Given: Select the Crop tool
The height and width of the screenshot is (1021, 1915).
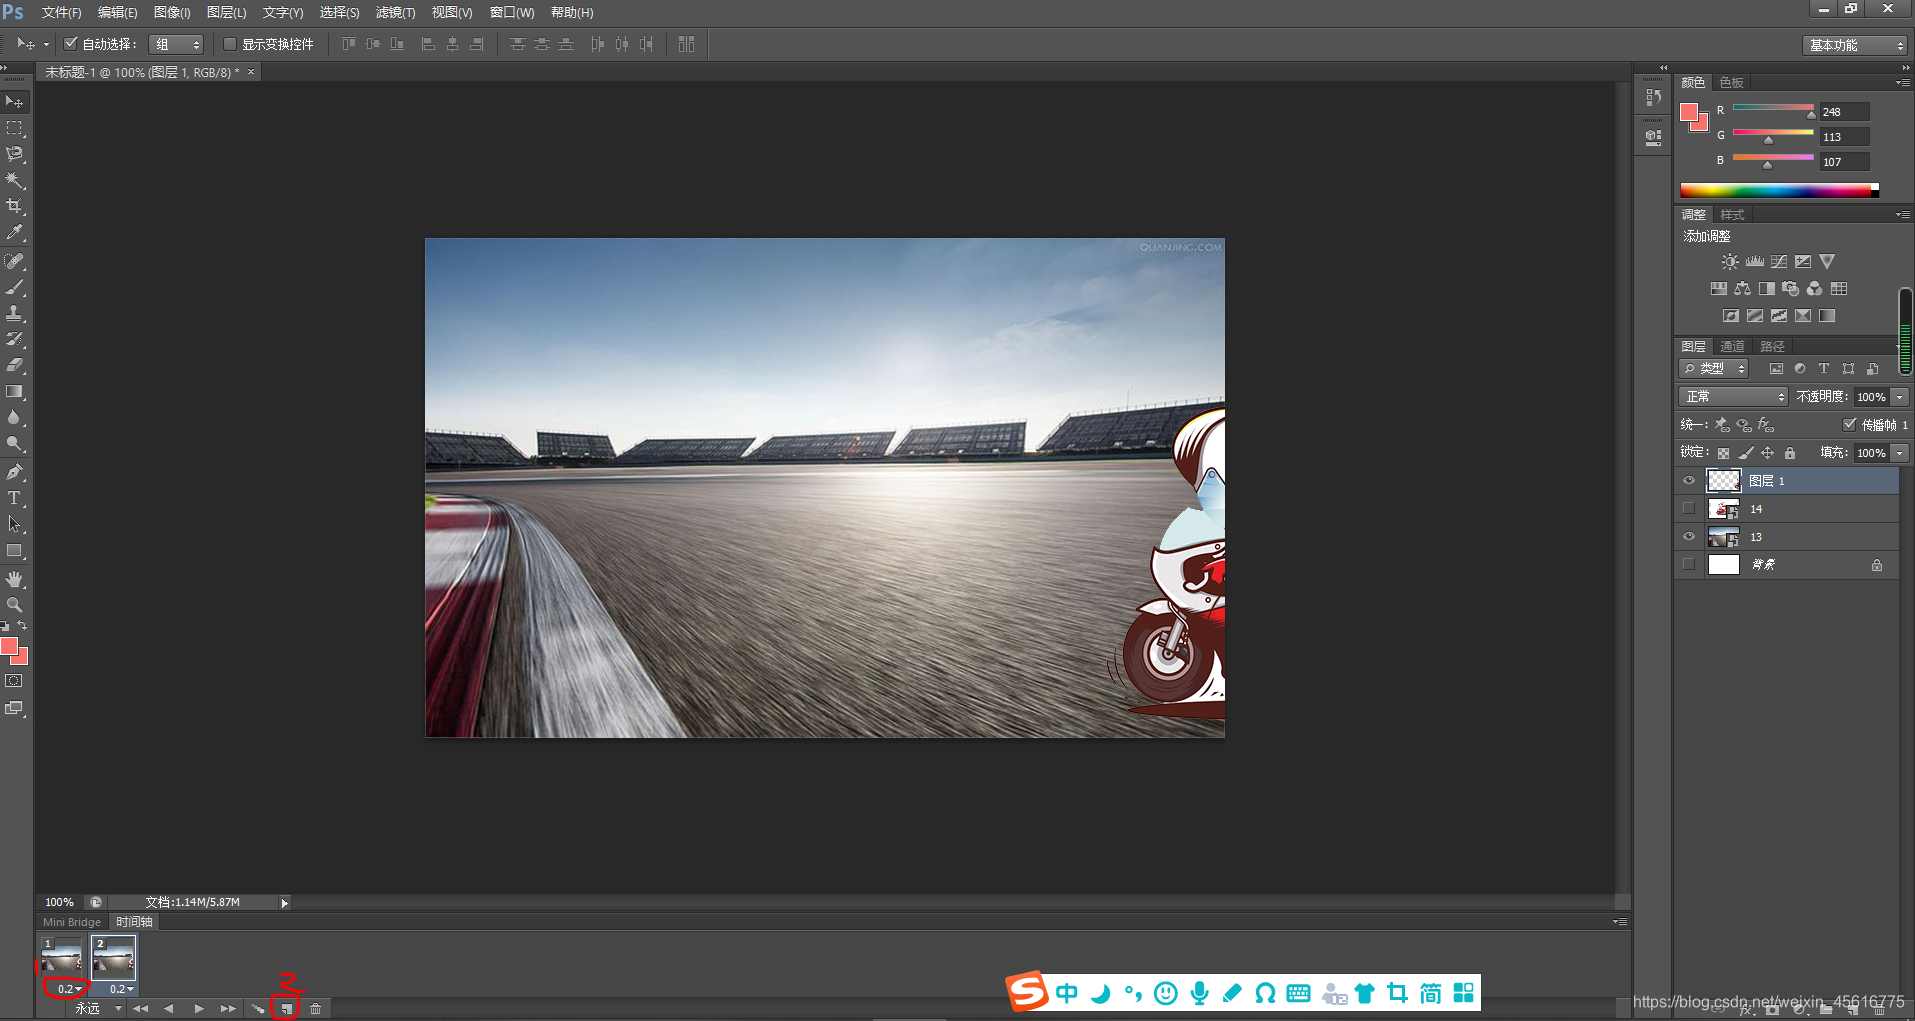Looking at the screenshot, I should [x=15, y=206].
